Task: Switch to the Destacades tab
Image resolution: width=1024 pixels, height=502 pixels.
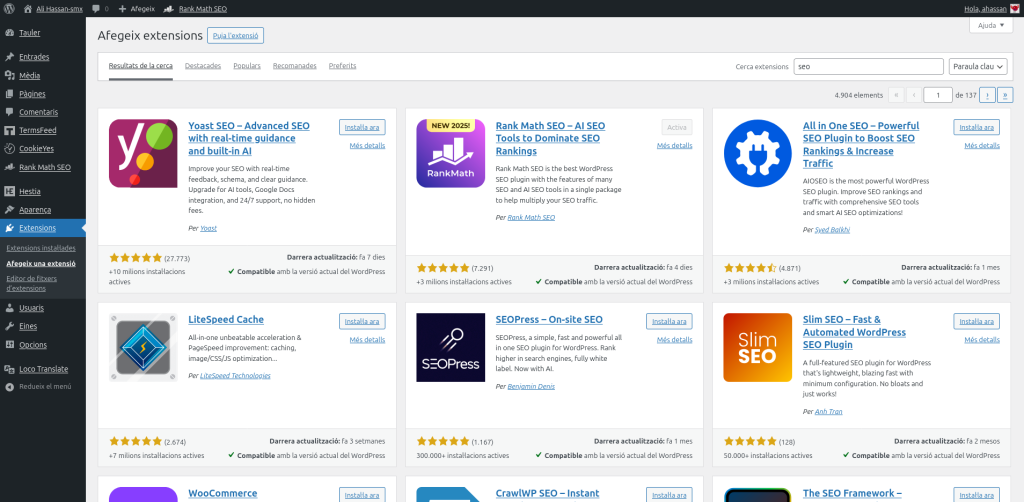Action: [x=203, y=66]
